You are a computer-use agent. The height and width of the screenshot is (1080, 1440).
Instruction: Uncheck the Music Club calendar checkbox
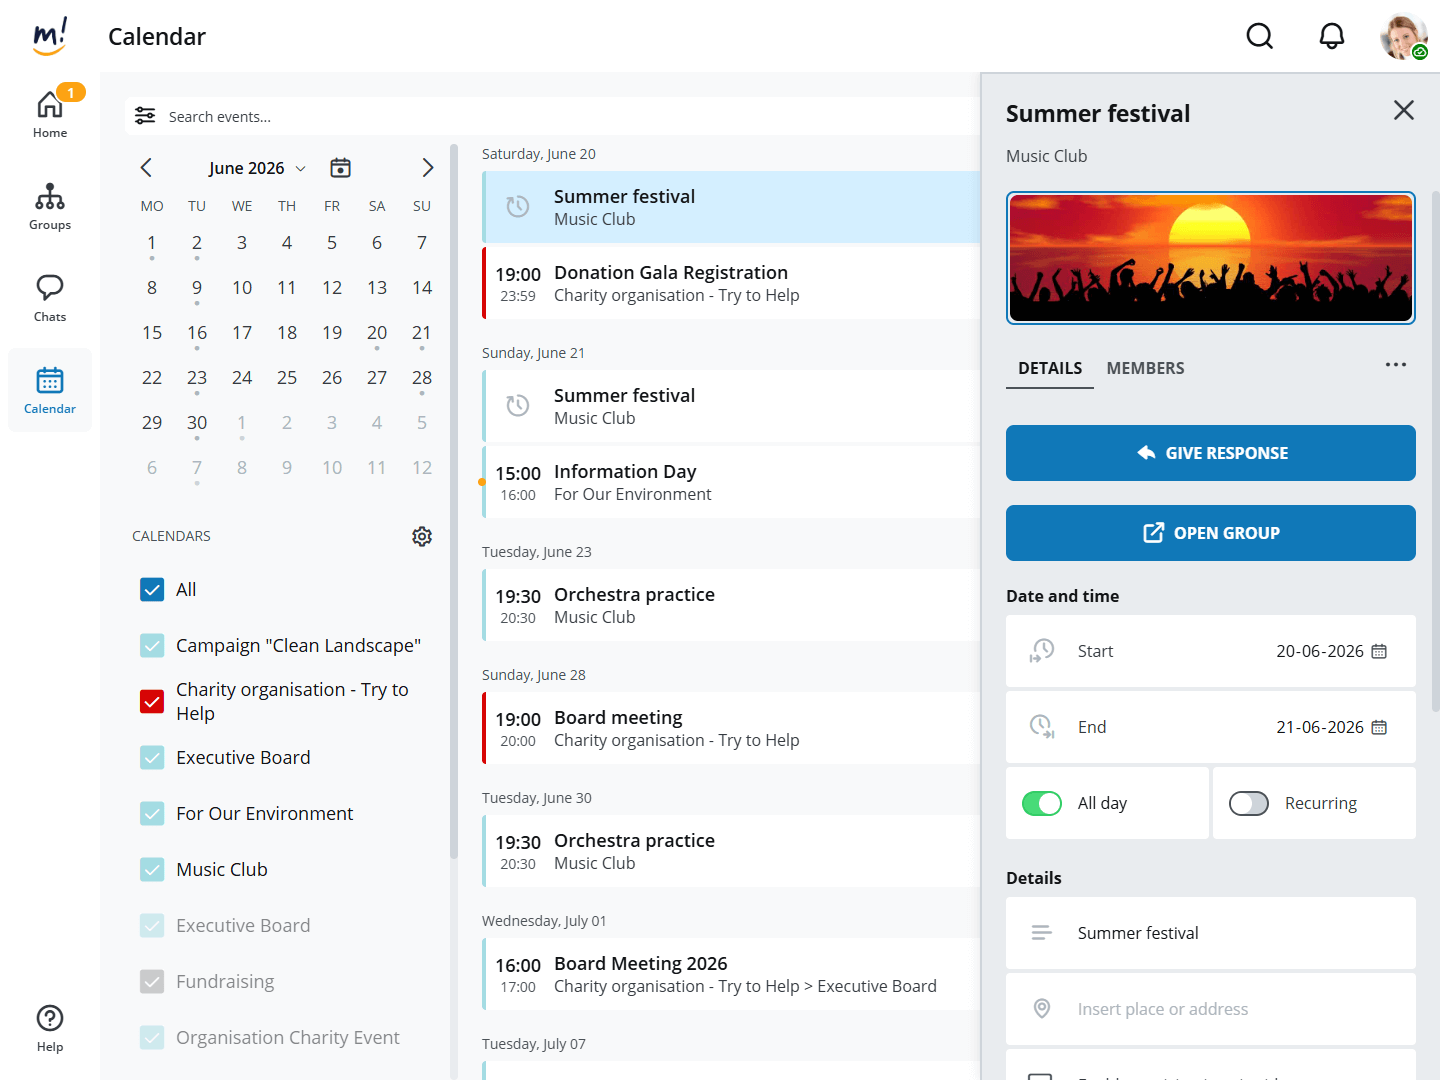click(152, 869)
